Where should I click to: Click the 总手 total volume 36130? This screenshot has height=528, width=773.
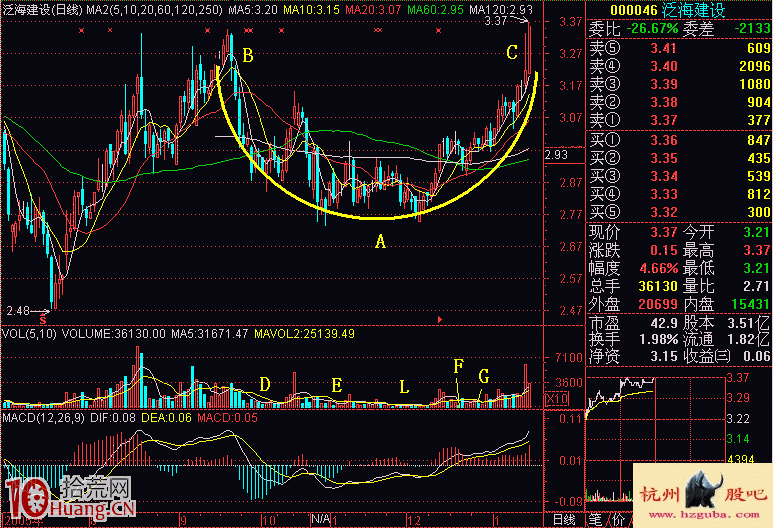pyautogui.click(x=659, y=286)
